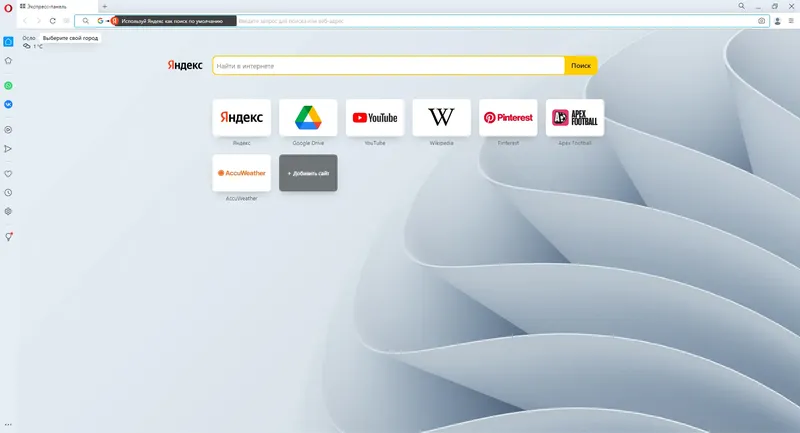Open the Pinterest speed dial tile
The width and height of the screenshot is (800, 433).
click(508, 118)
